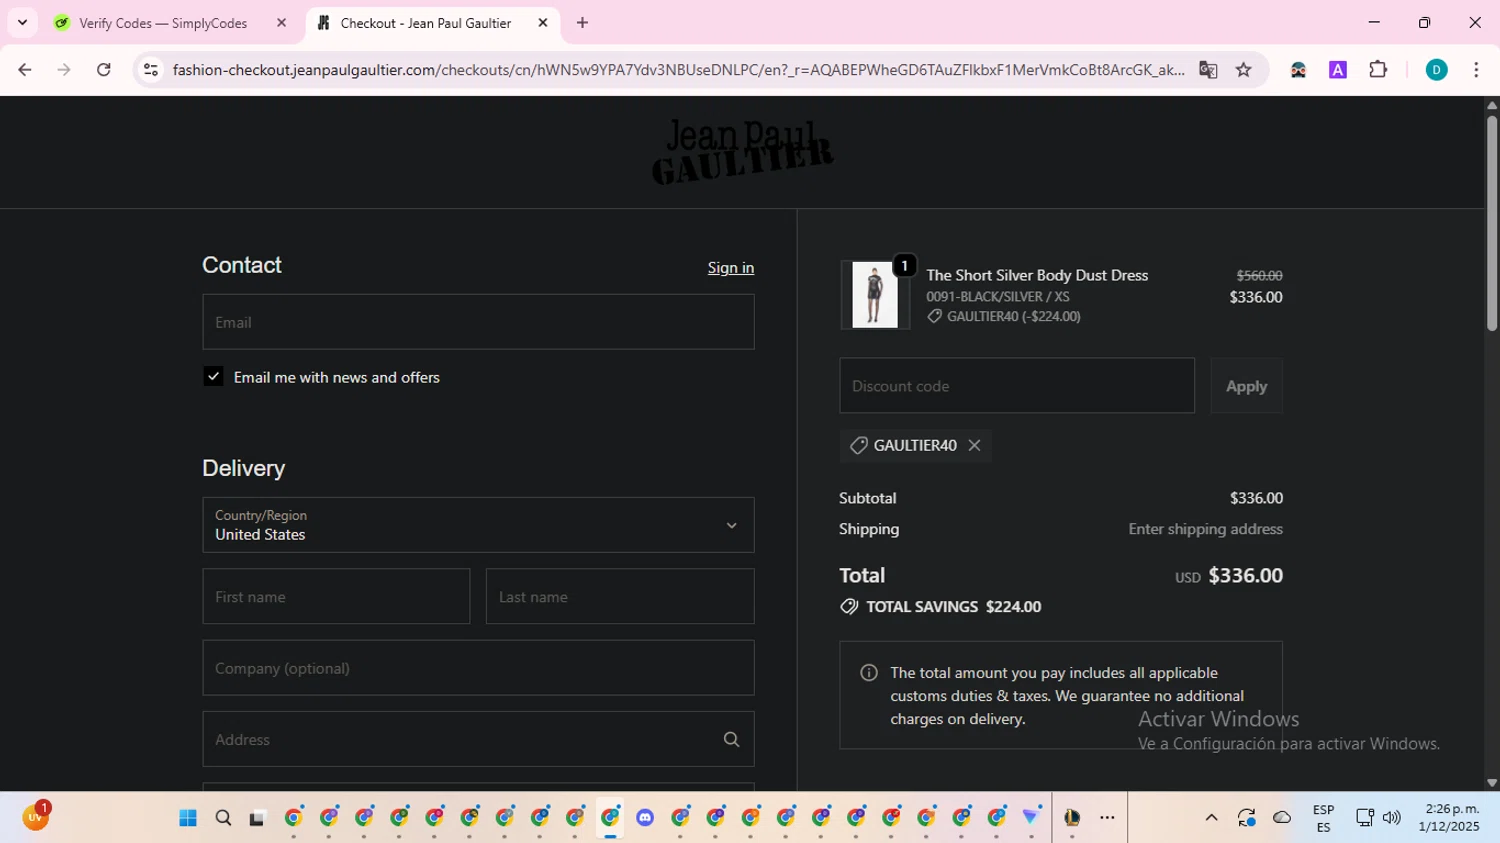Image resolution: width=1500 pixels, height=843 pixels.
Task: Click the struck-through $560.00 price
Action: coord(1259,276)
